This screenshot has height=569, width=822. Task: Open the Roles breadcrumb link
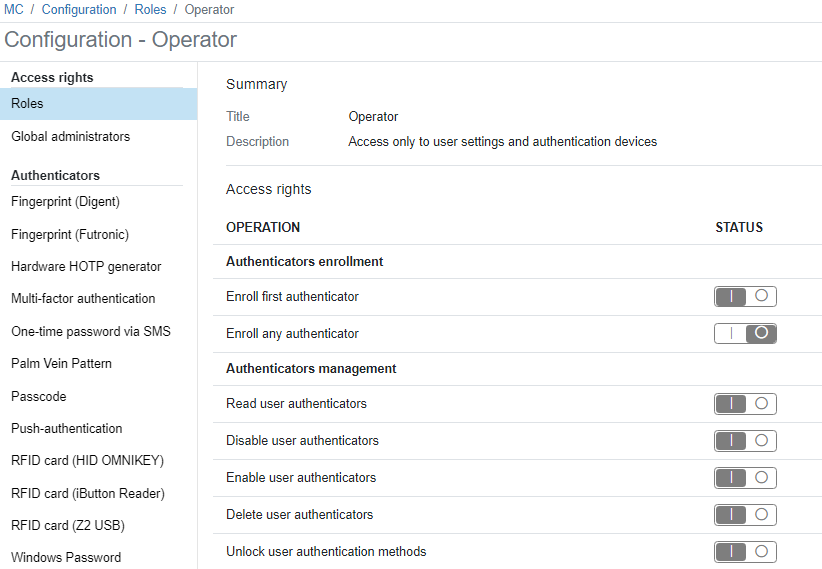tap(150, 9)
